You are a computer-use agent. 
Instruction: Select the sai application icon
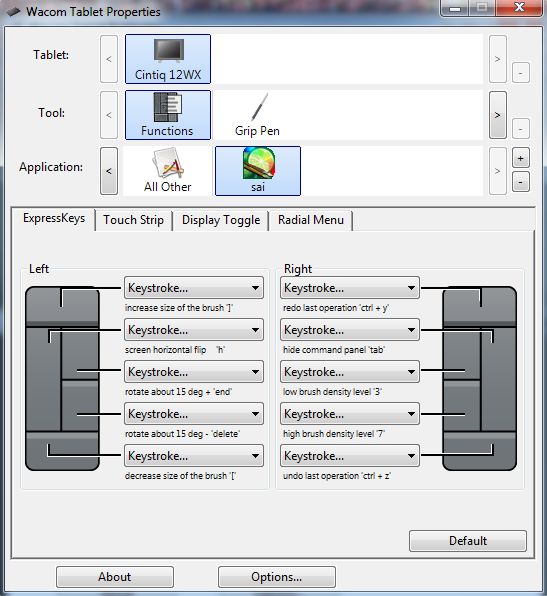[x=258, y=171]
